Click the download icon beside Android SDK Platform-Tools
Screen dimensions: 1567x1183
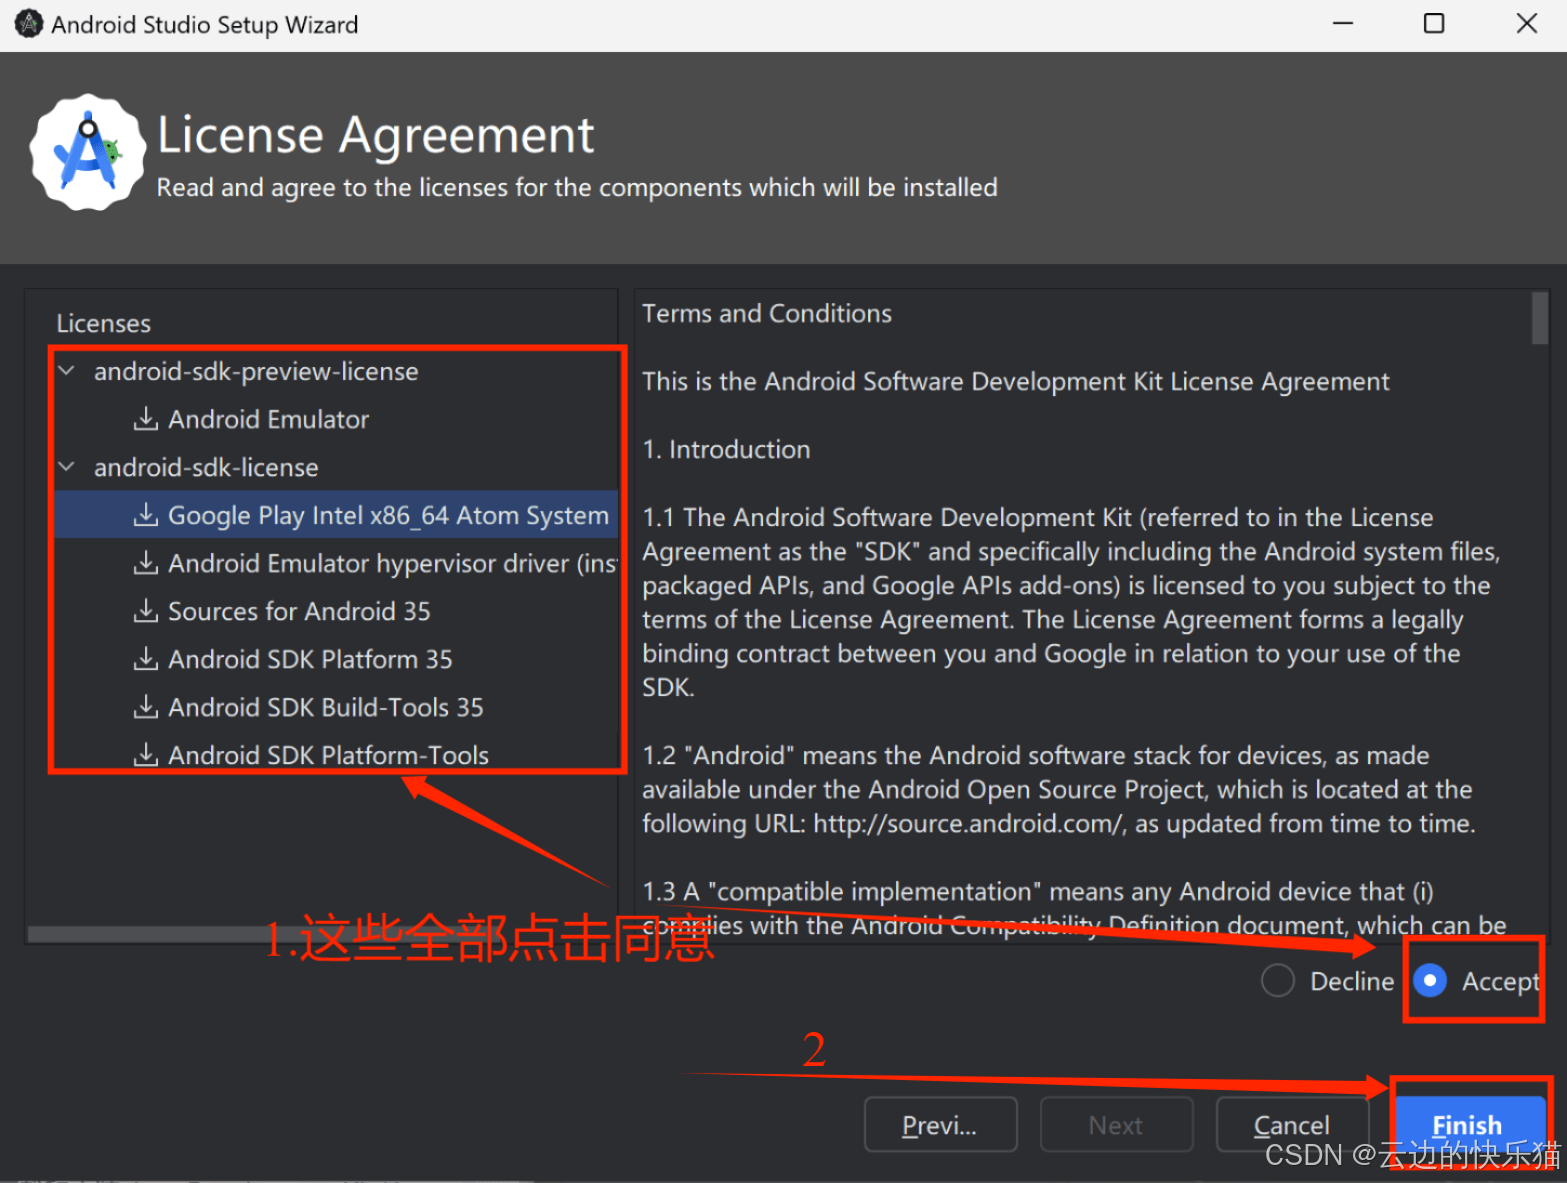[146, 754]
